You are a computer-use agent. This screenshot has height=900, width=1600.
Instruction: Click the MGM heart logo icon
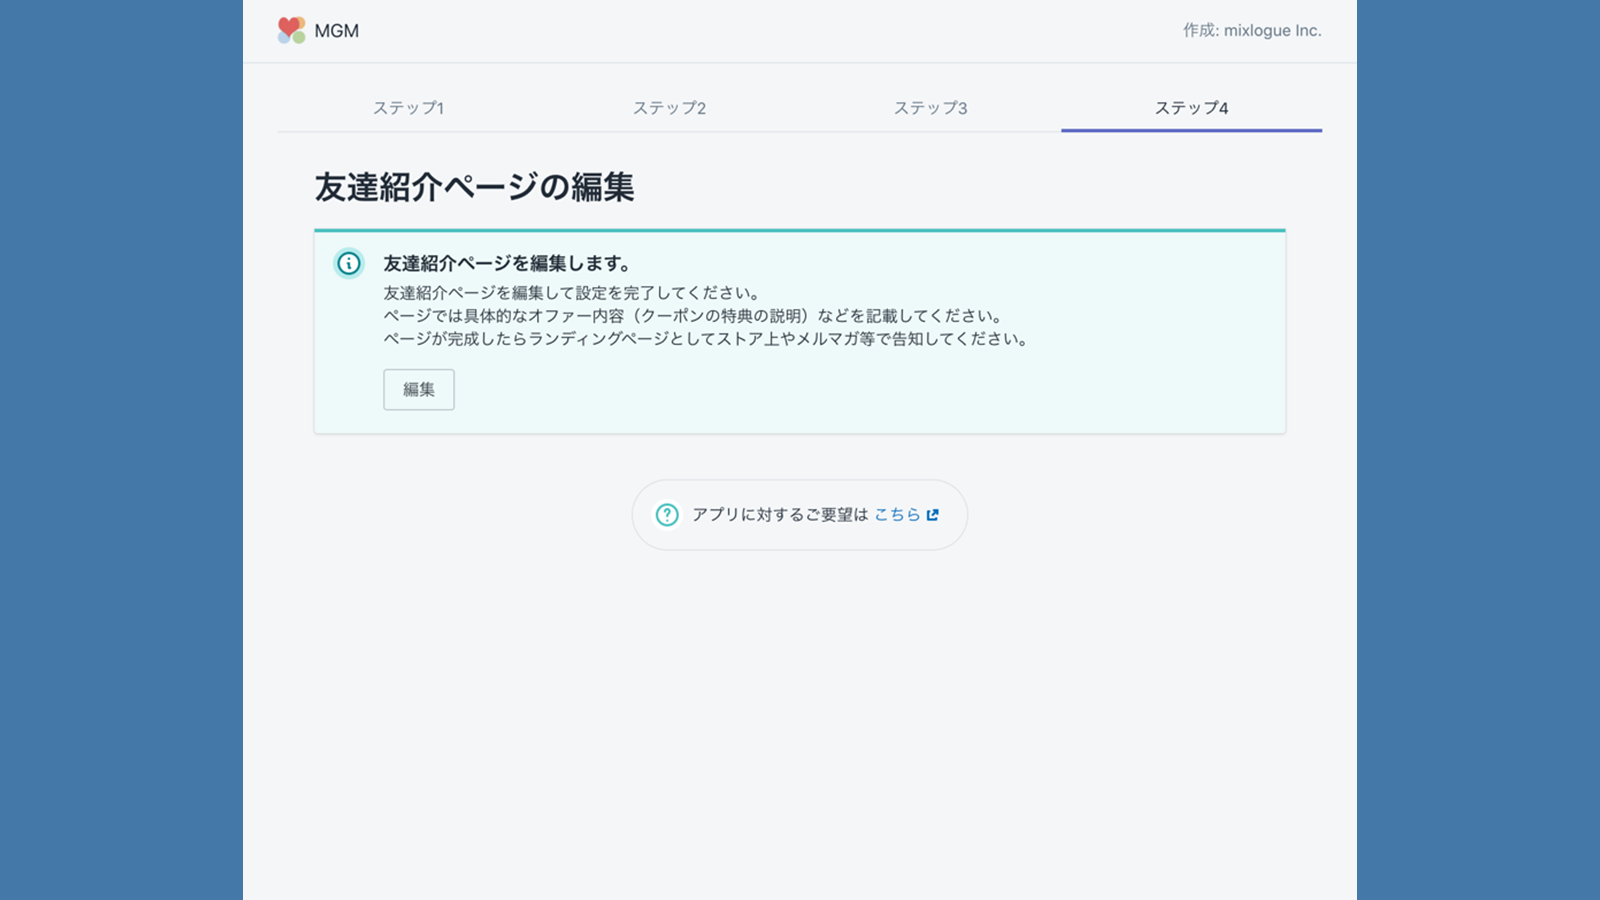291,30
